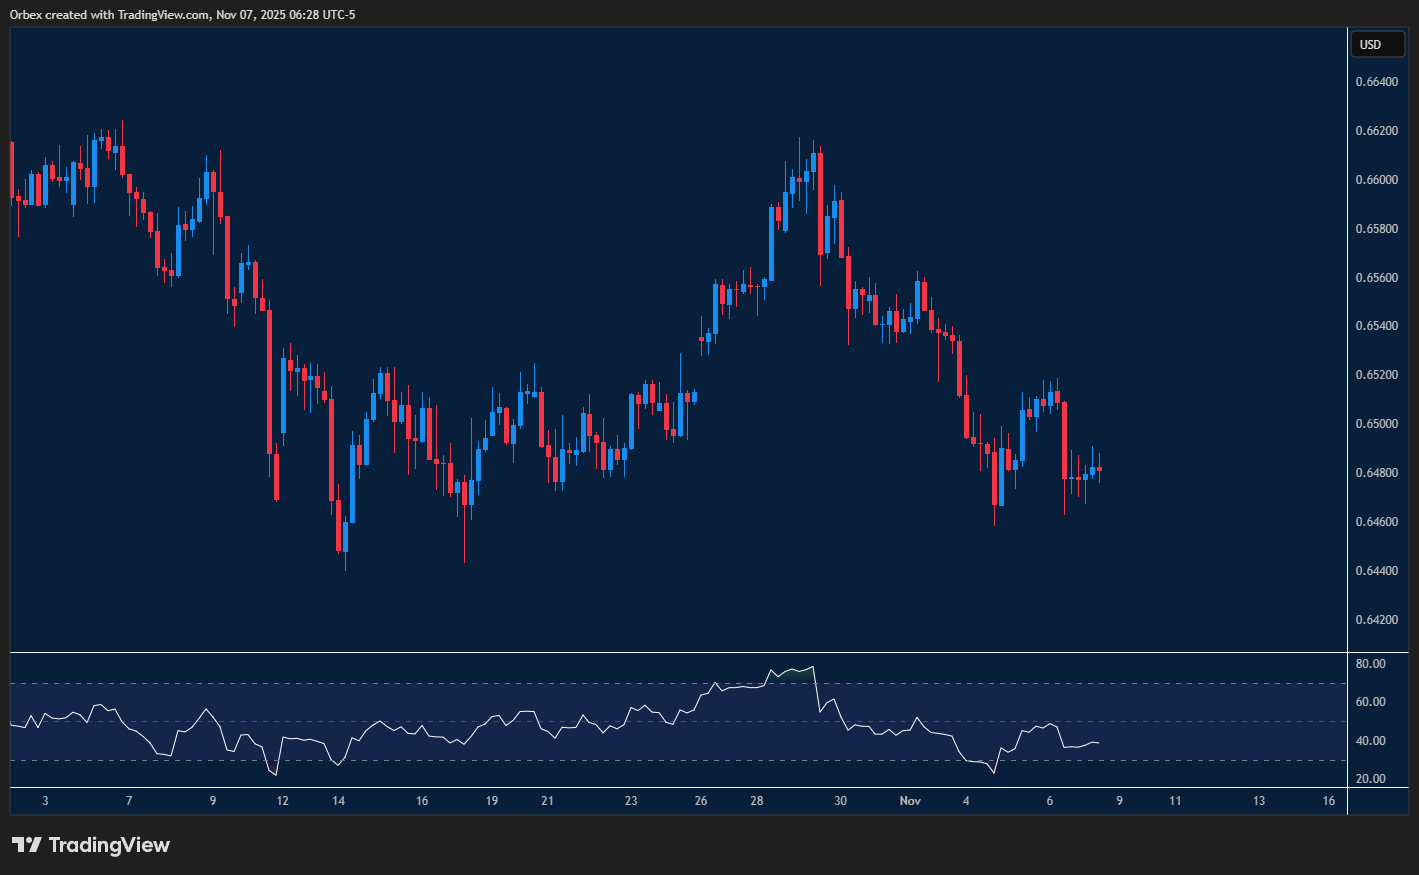Select the 20.00 RSI scale label

(x=1370, y=779)
